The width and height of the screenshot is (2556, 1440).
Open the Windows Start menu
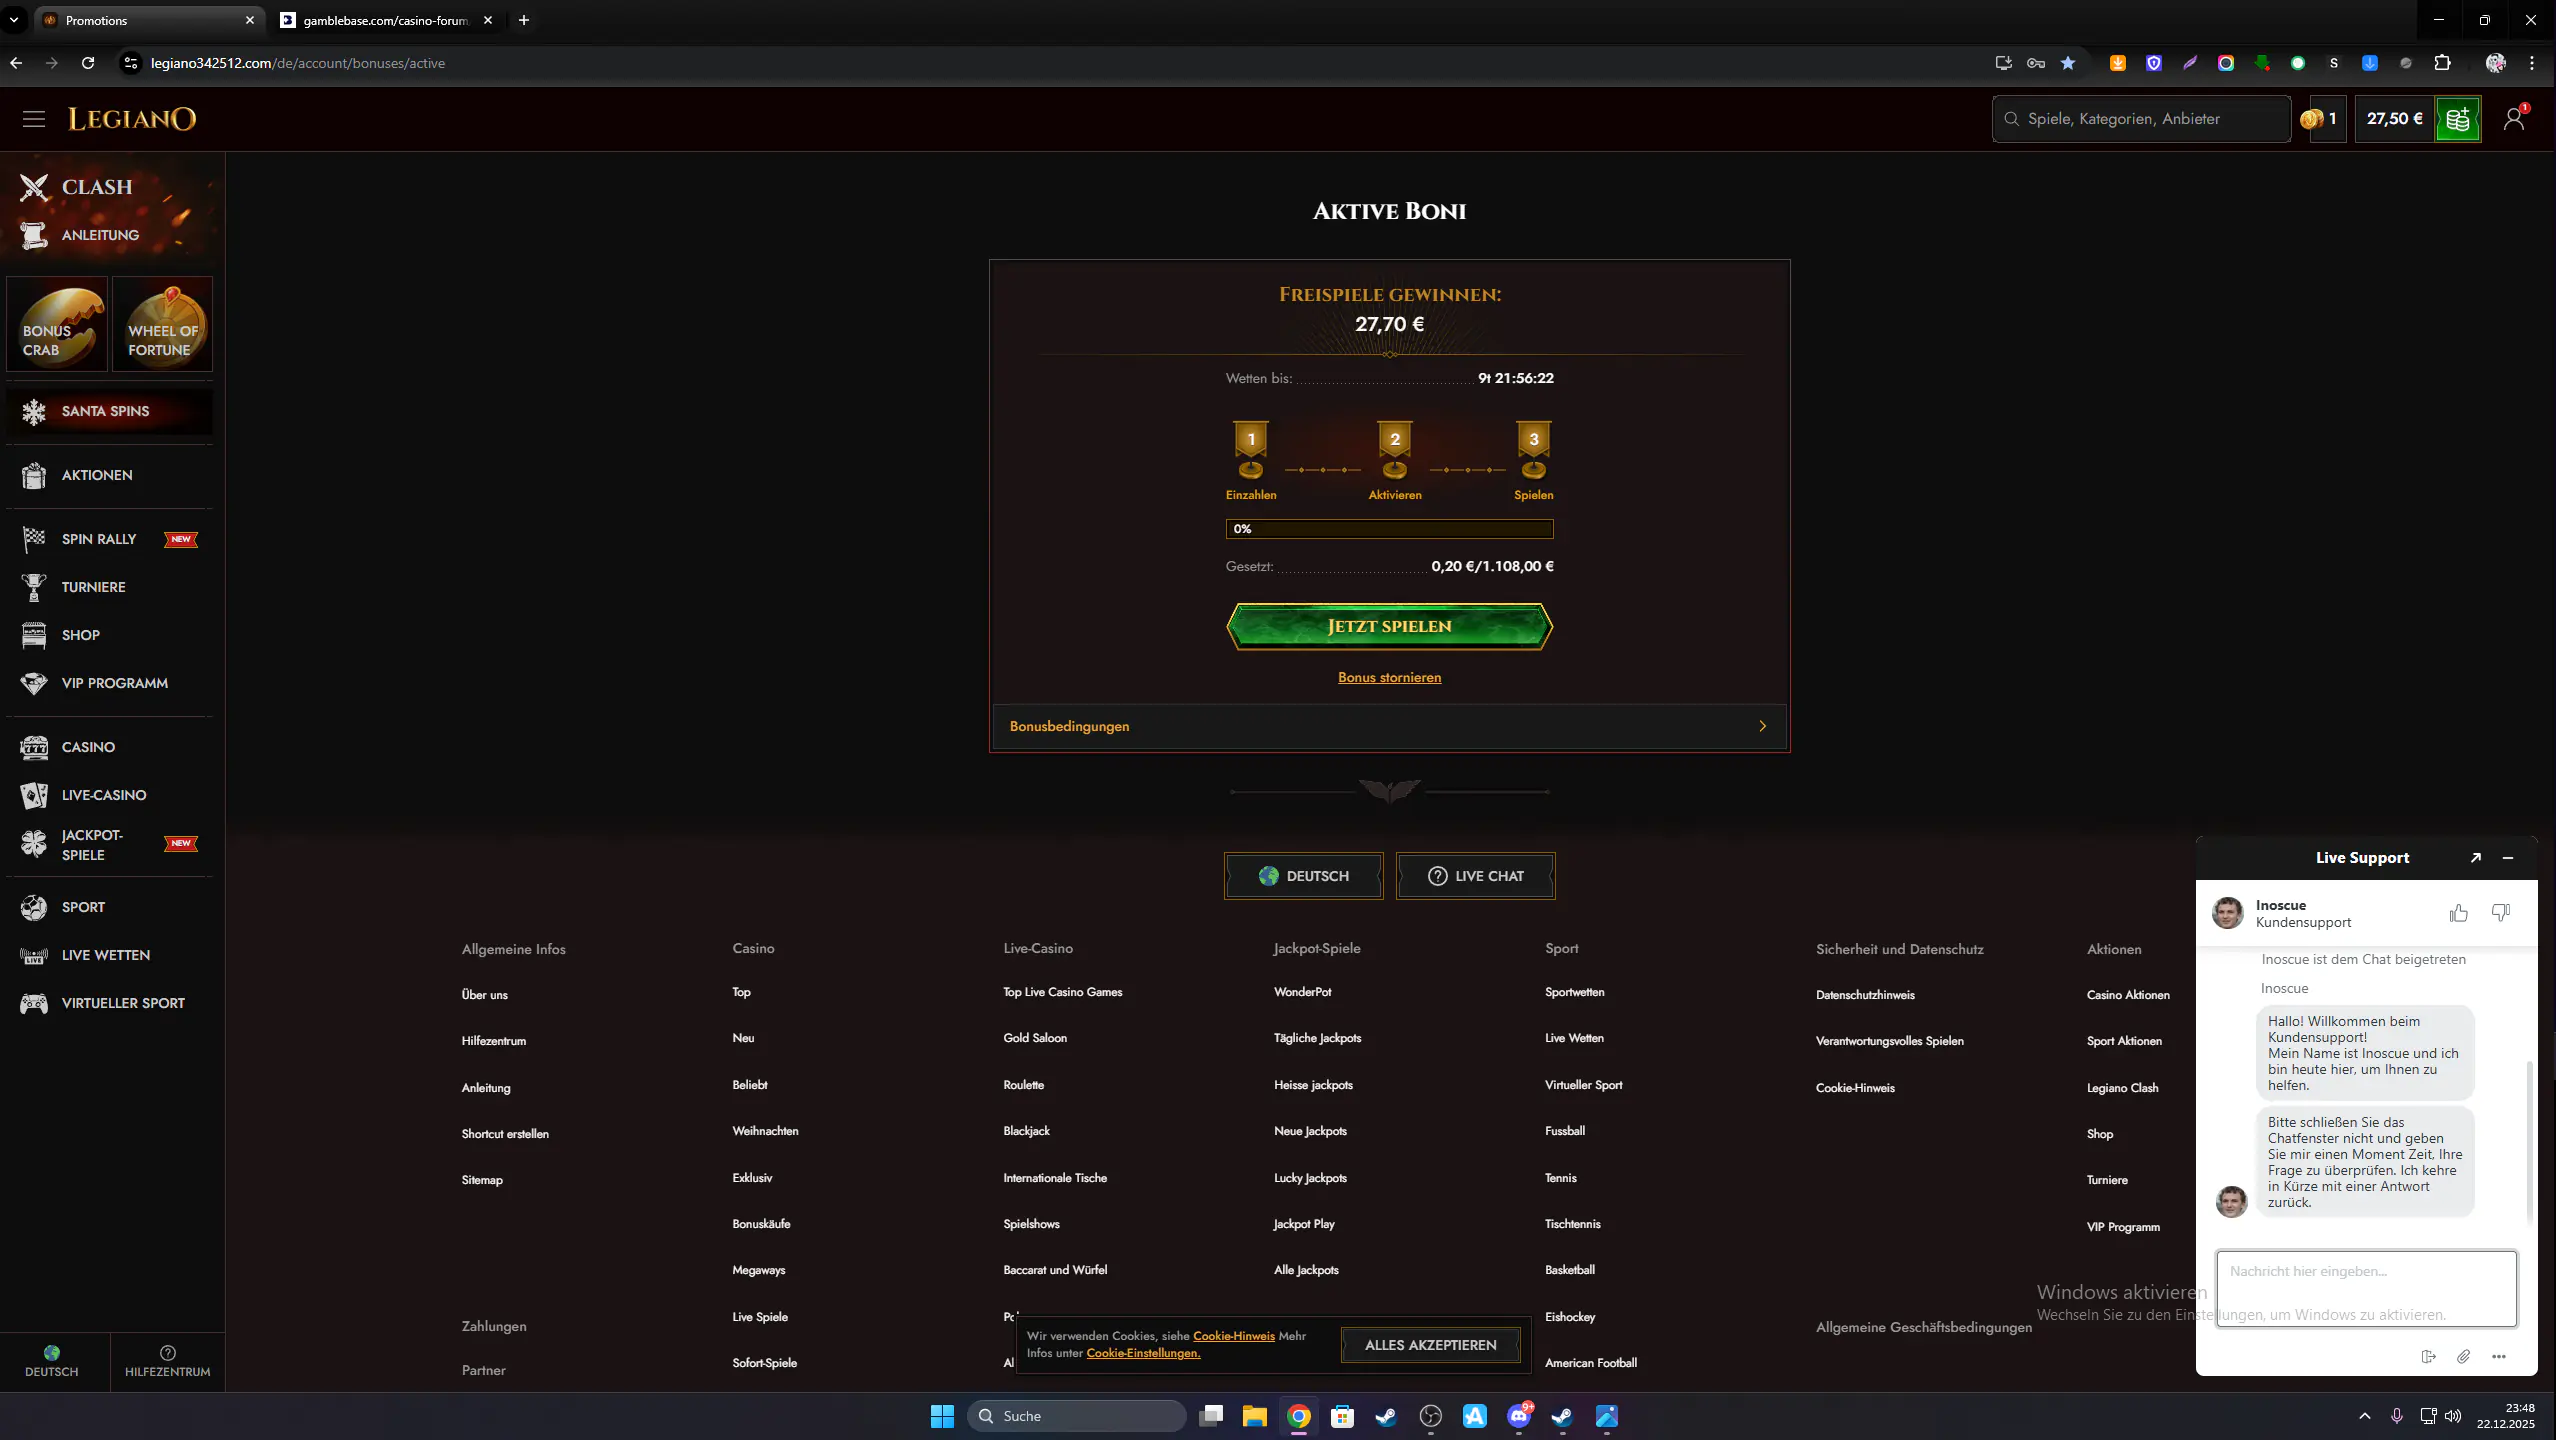pos(942,1416)
